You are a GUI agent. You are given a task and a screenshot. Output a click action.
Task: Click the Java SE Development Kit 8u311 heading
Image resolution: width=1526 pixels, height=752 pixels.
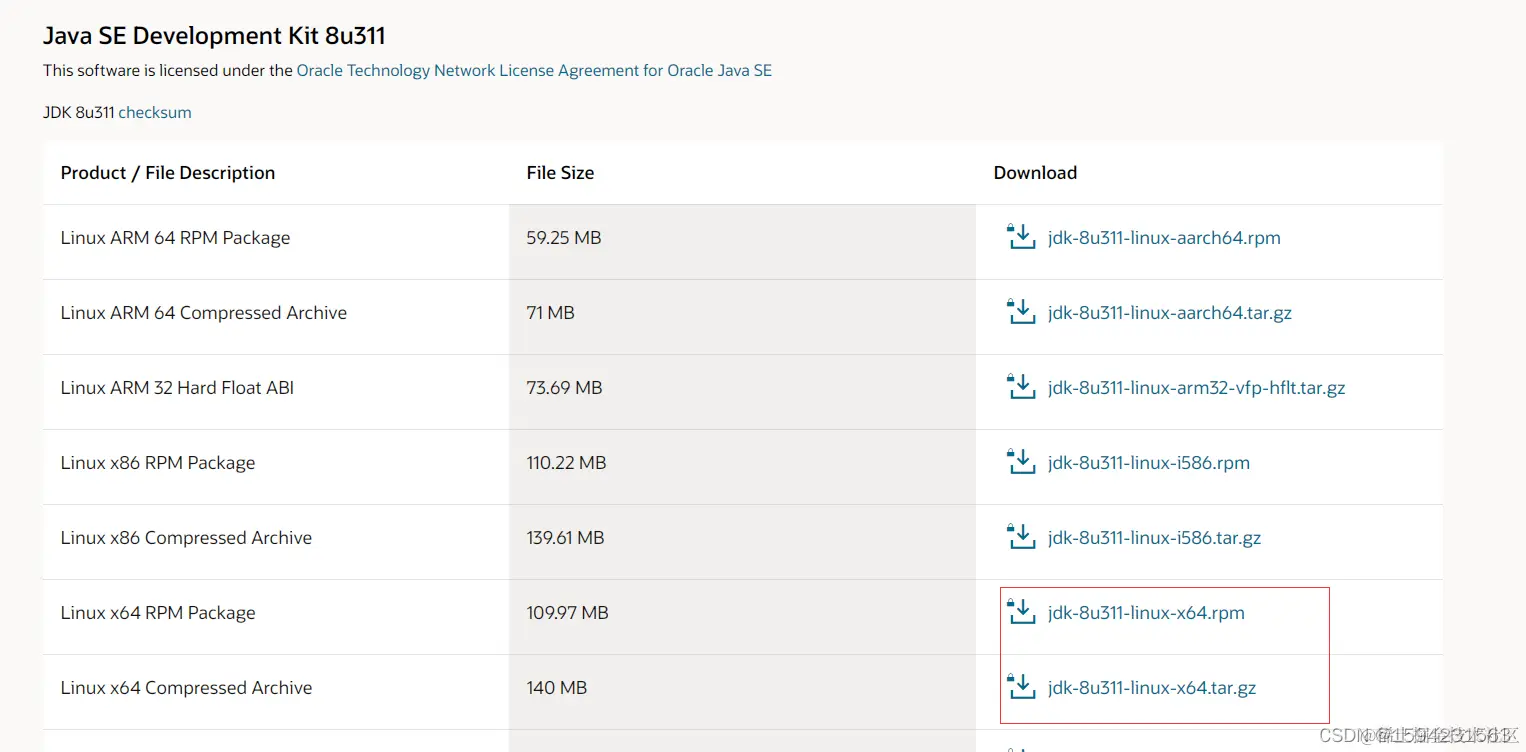click(214, 36)
